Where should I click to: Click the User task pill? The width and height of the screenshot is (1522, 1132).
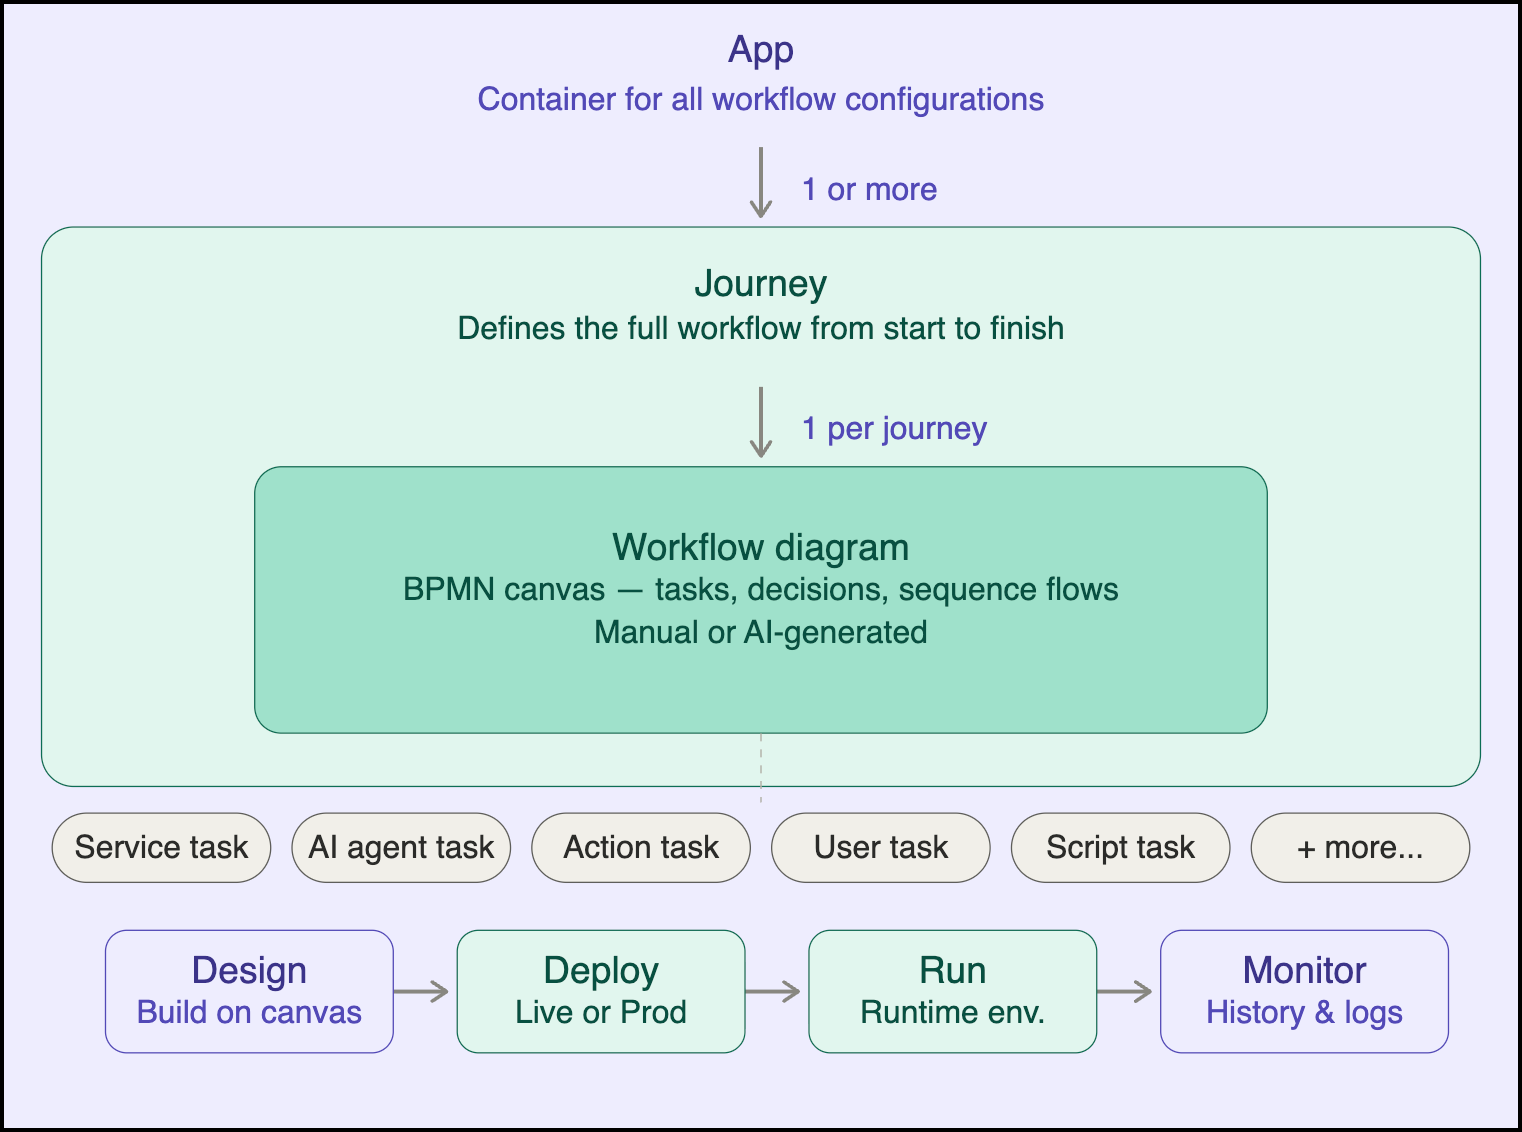point(881,848)
